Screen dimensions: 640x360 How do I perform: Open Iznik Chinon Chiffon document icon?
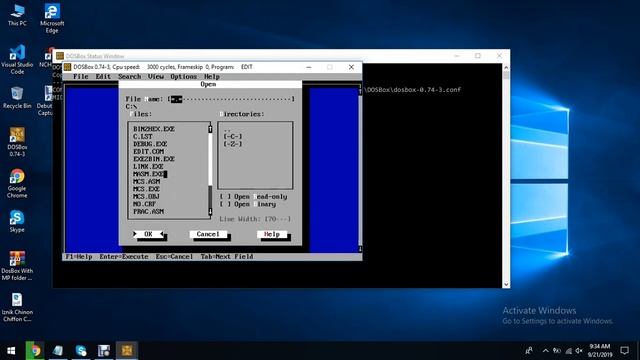(x=17, y=307)
